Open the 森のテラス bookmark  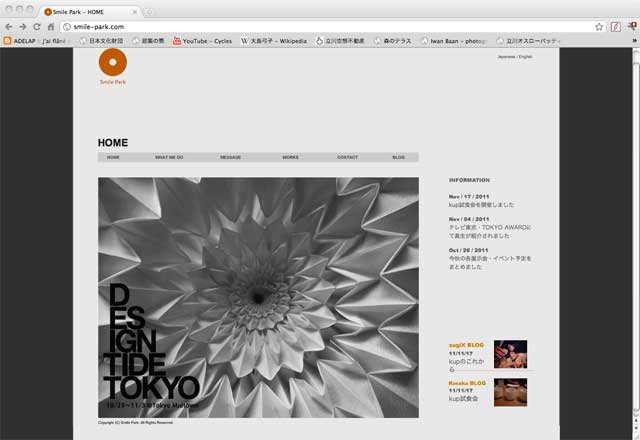(x=392, y=41)
